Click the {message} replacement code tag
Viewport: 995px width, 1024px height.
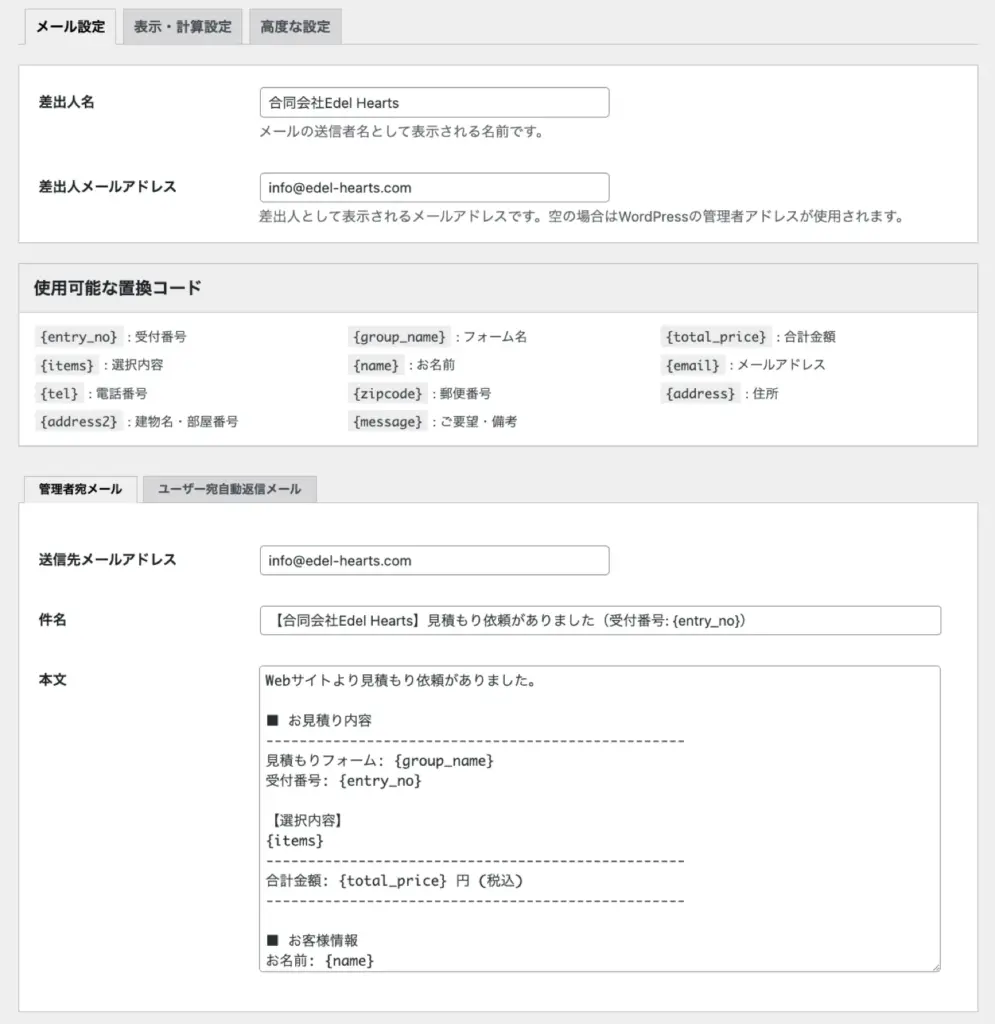point(387,422)
